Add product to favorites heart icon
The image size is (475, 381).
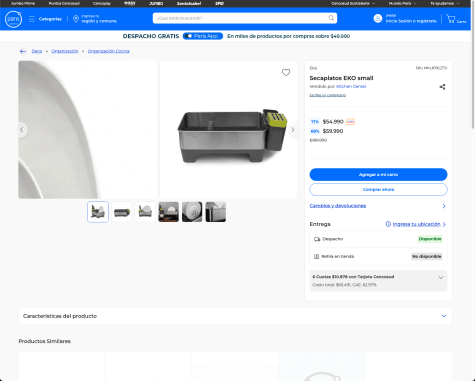click(286, 72)
